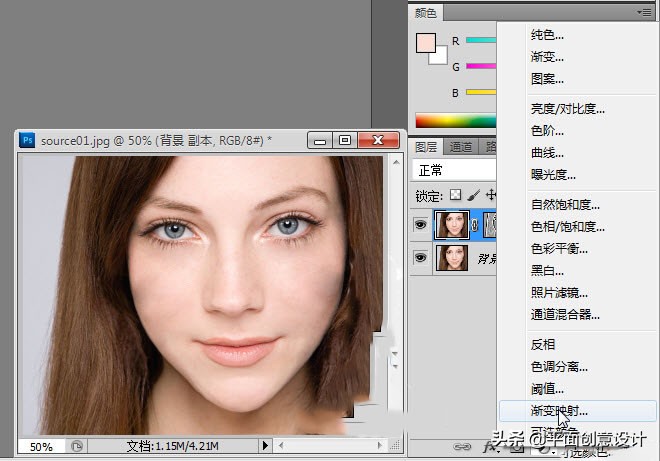660x461 pixels.
Task: Hide the 背景 副本 layer with eye icon
Action: [x=420, y=225]
